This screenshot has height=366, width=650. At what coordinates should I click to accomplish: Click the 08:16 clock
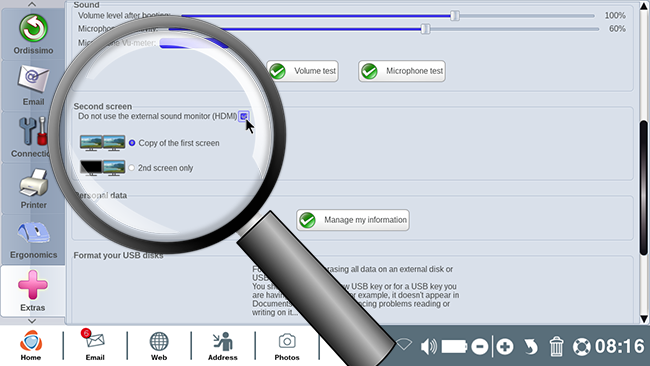[619, 346]
